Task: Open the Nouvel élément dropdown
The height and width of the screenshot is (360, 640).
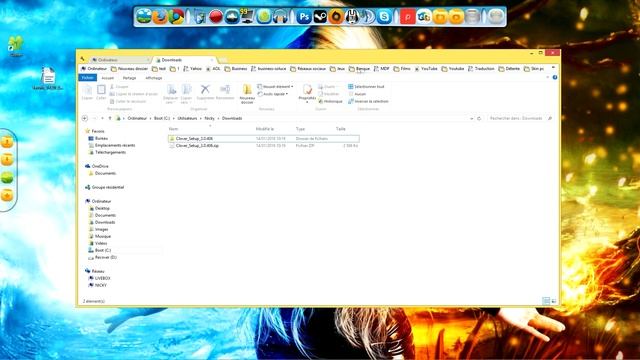Action: coord(275,87)
